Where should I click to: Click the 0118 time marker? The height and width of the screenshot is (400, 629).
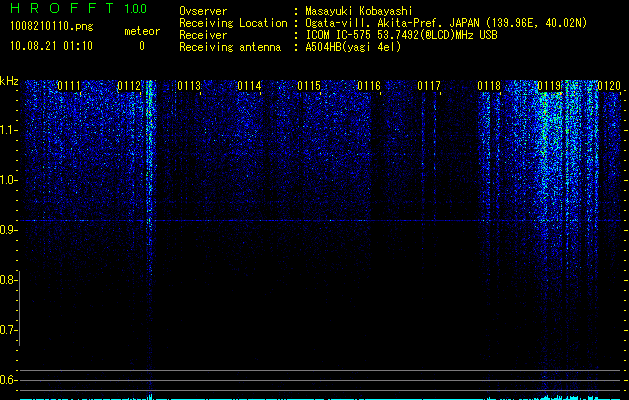point(489,86)
